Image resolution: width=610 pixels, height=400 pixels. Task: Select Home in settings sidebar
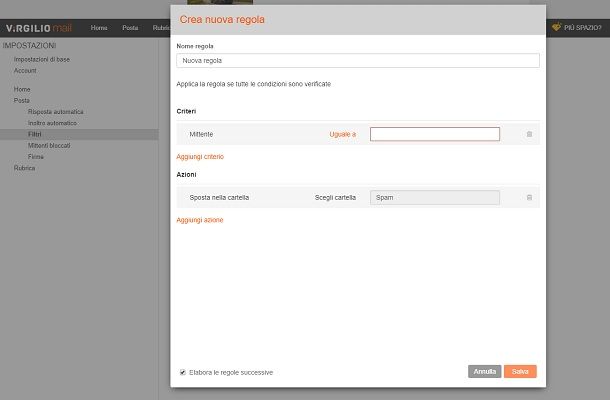click(x=22, y=89)
